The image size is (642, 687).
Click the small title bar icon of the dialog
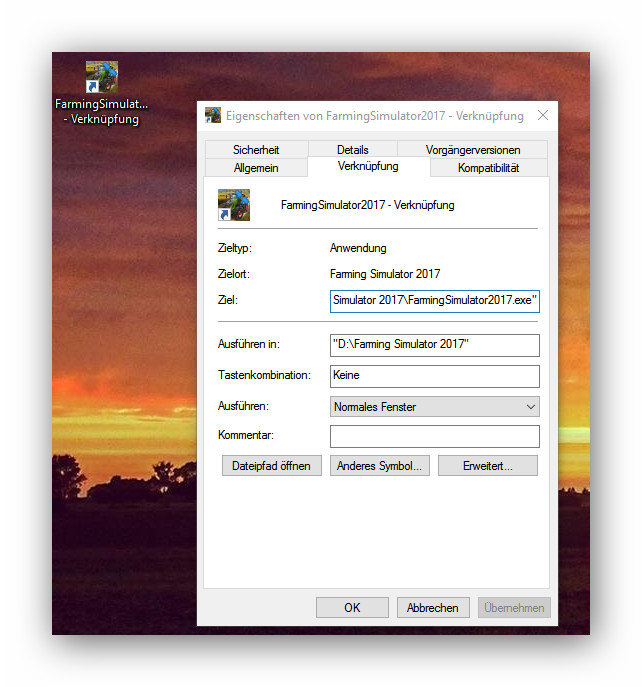(213, 115)
